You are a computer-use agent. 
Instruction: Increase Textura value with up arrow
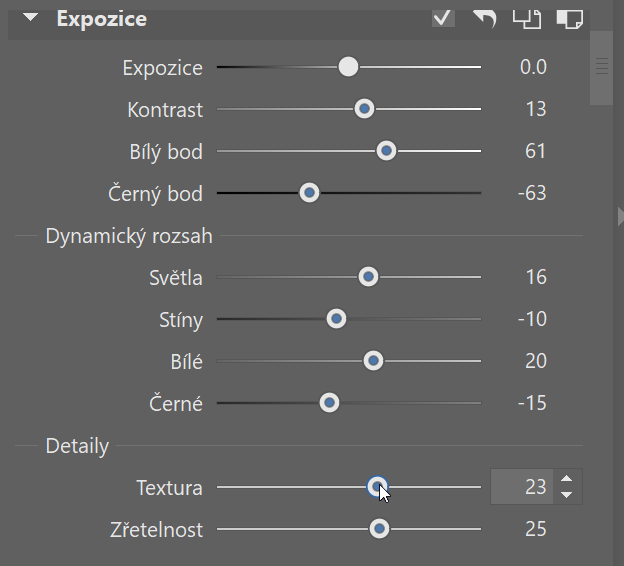tap(567, 478)
